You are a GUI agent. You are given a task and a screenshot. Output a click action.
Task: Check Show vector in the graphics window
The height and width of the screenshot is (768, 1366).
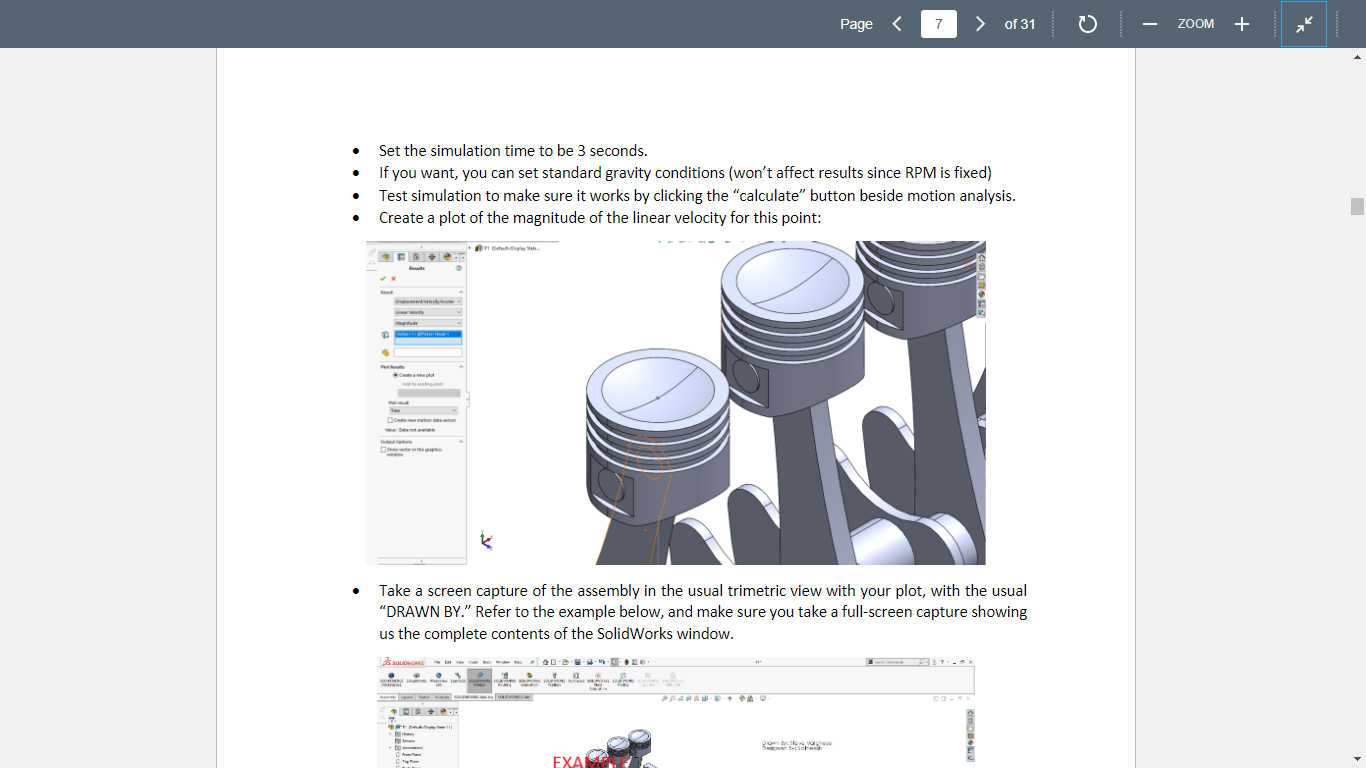pyautogui.click(x=383, y=449)
